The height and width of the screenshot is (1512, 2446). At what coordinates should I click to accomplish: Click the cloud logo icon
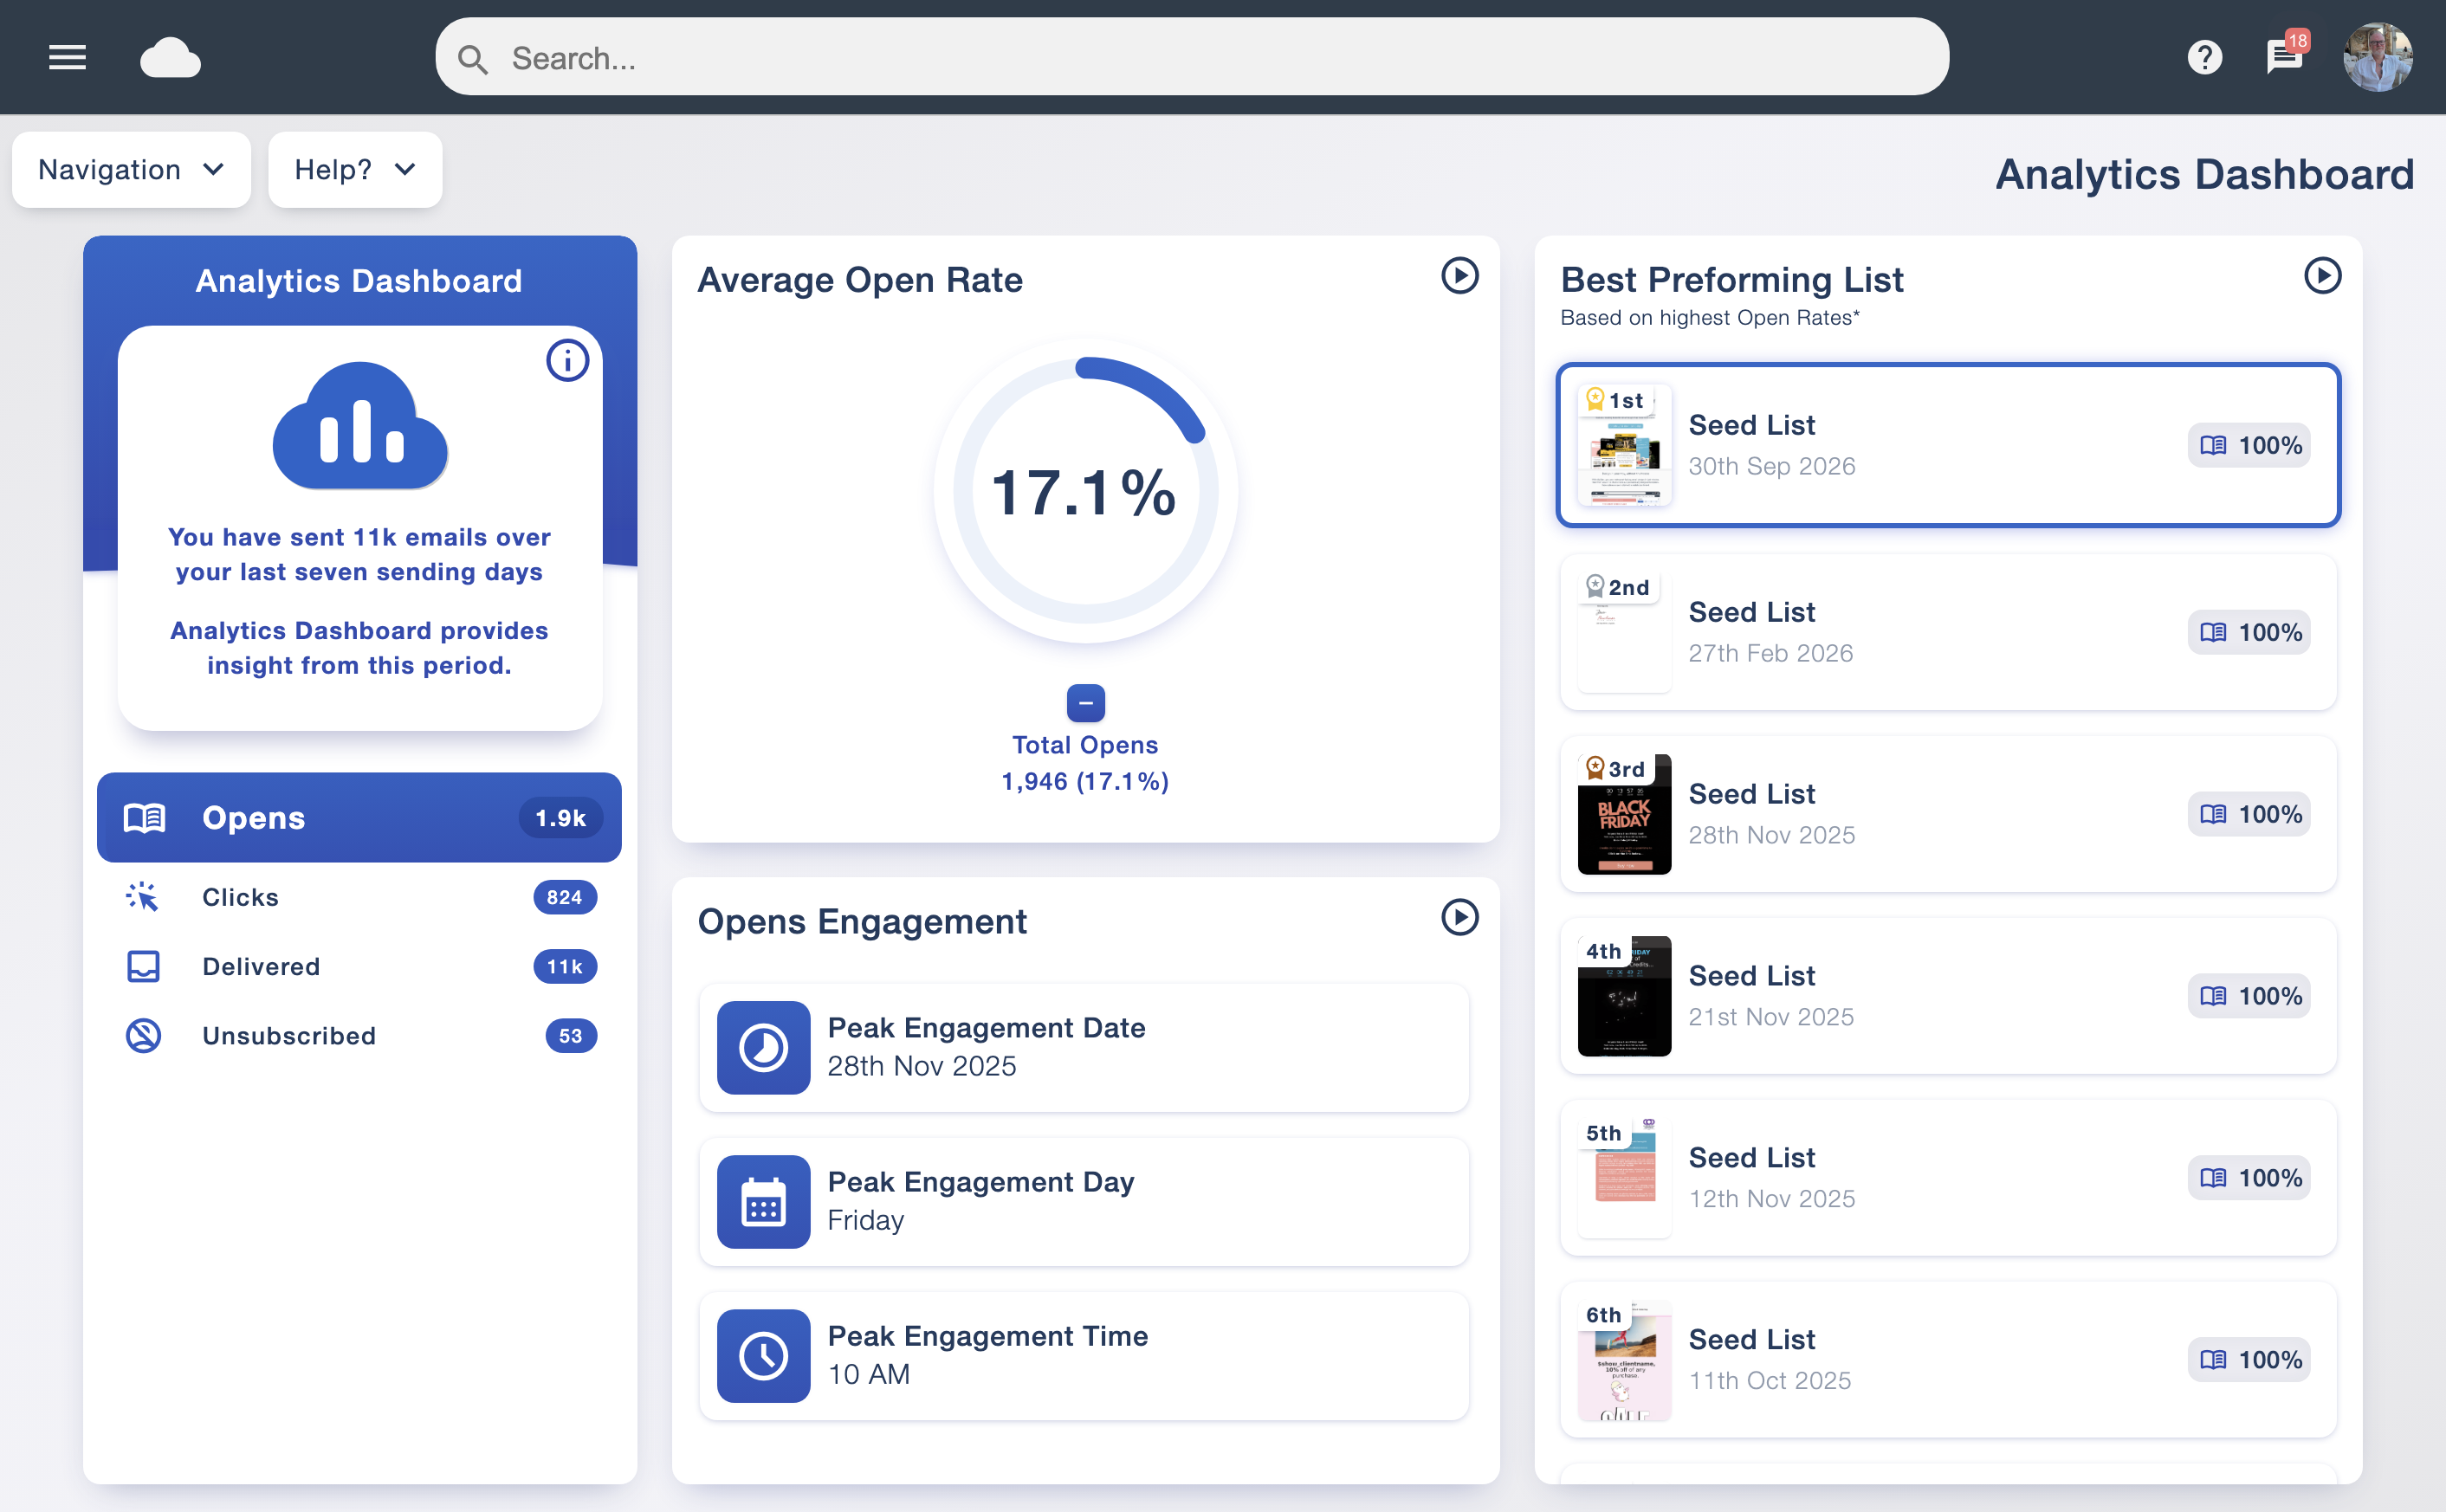[170, 57]
